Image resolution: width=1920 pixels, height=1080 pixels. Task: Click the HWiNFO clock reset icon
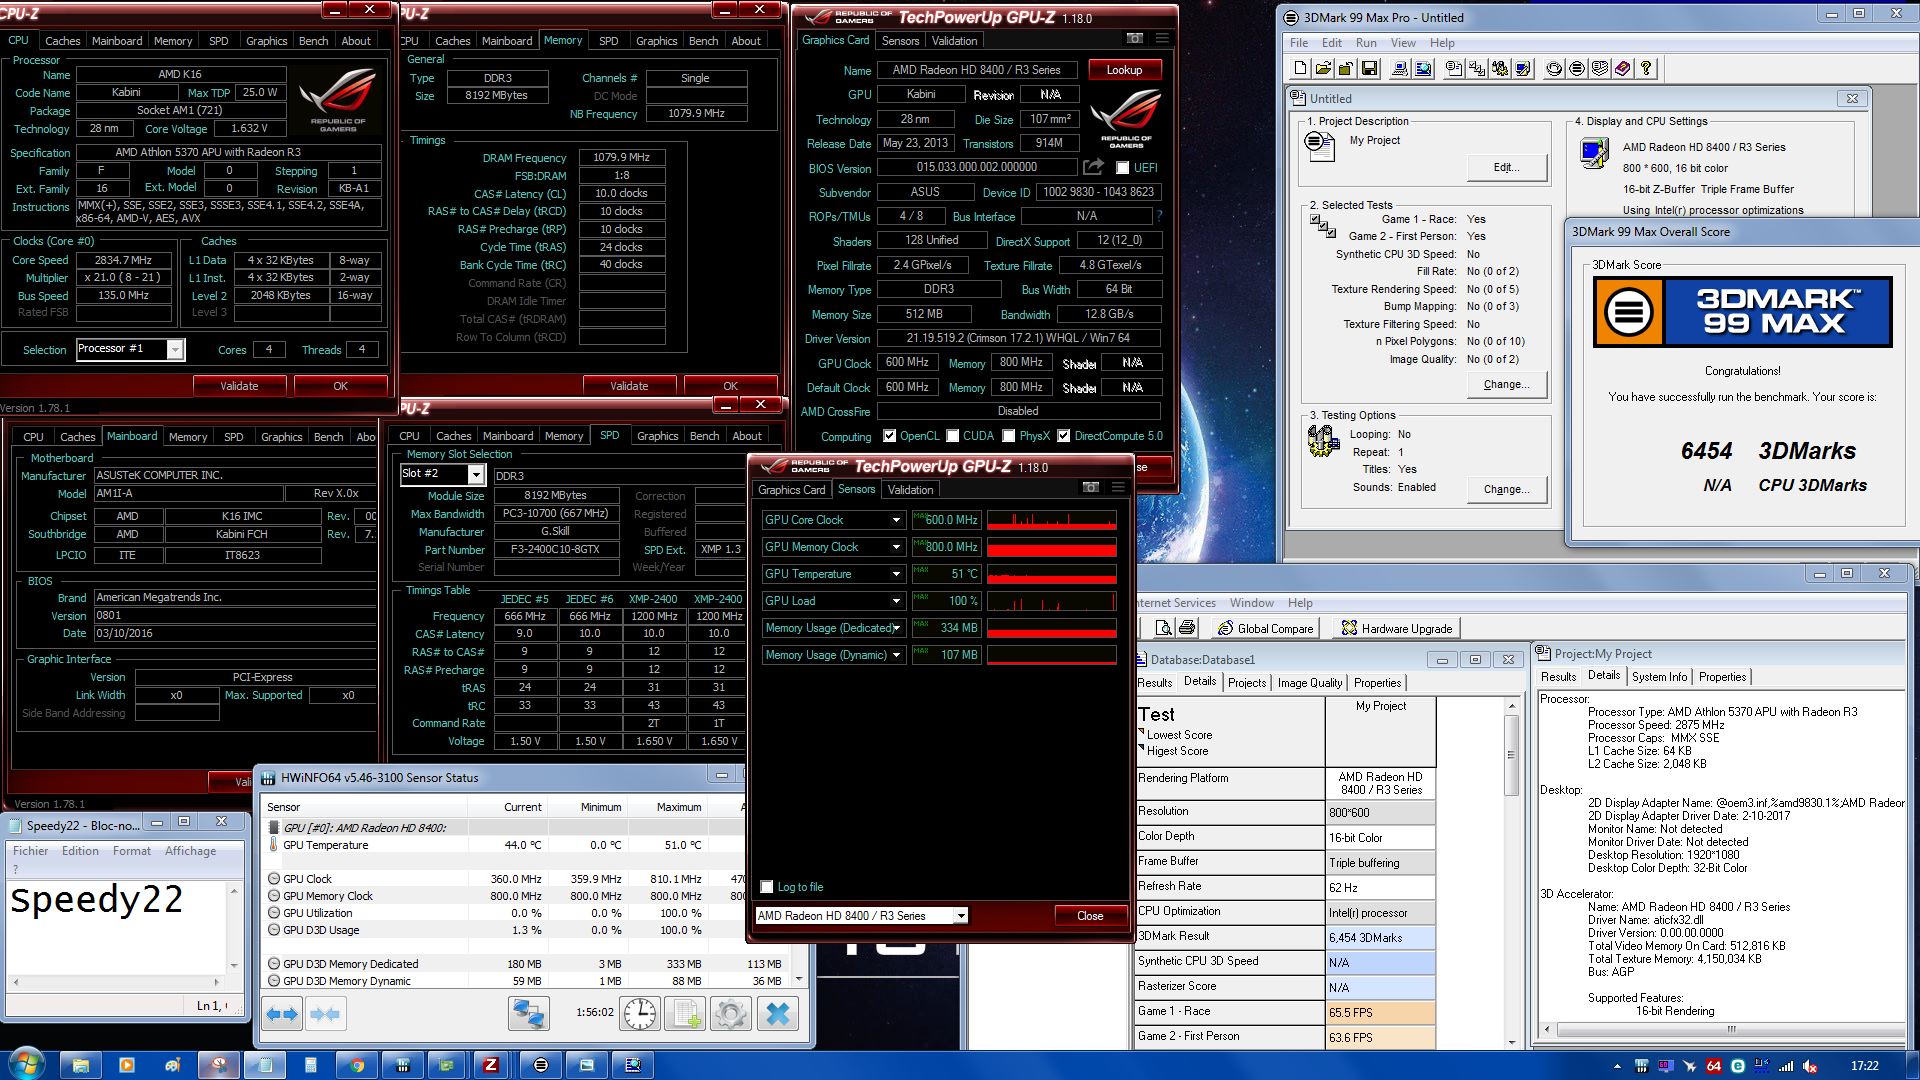[x=640, y=1014]
